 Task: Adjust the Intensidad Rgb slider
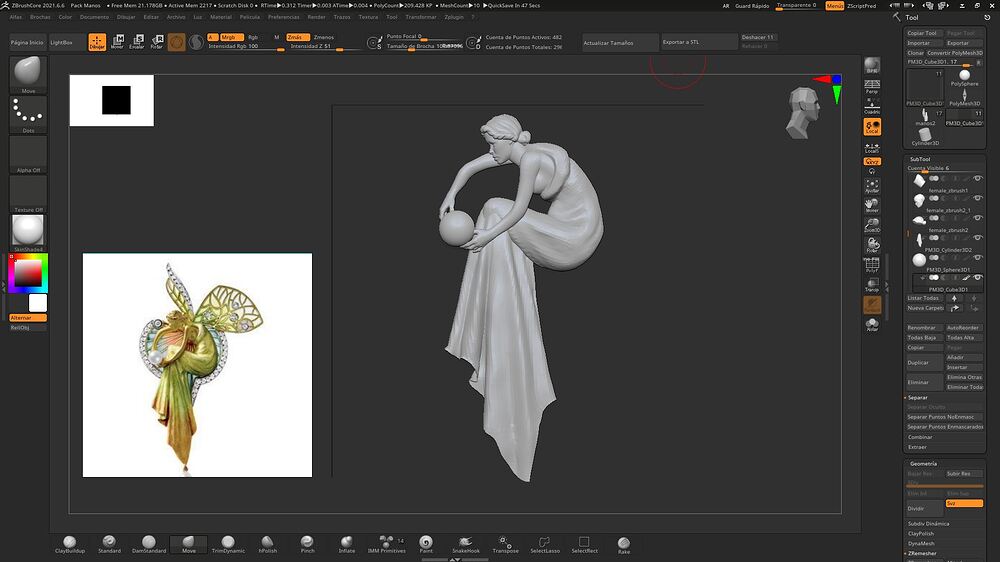(246, 47)
